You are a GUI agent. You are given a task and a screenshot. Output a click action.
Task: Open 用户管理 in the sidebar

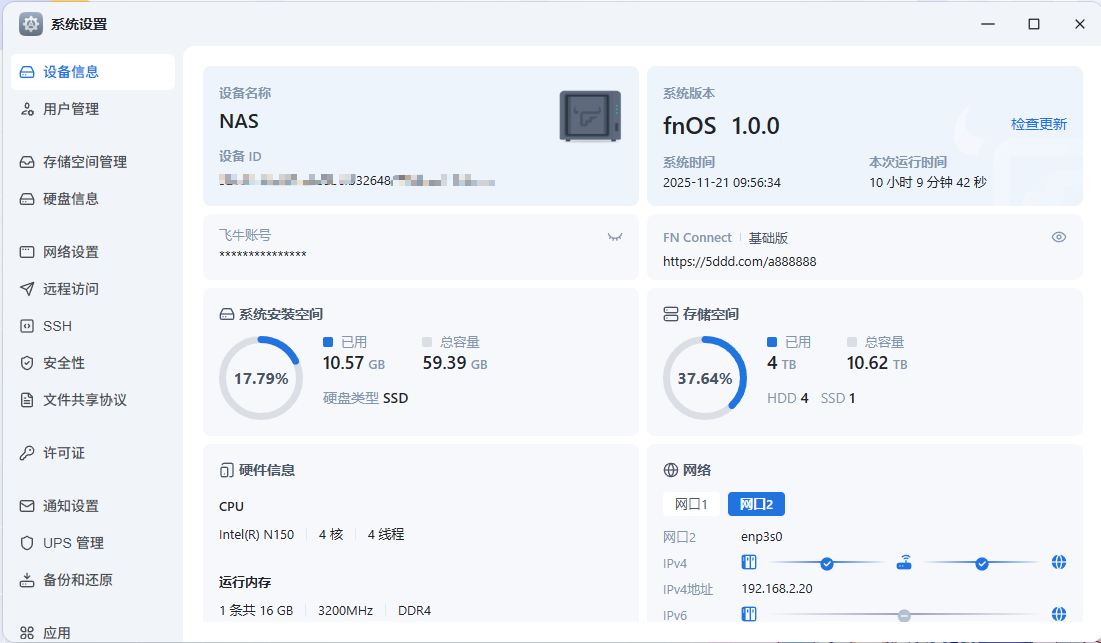tap(71, 109)
